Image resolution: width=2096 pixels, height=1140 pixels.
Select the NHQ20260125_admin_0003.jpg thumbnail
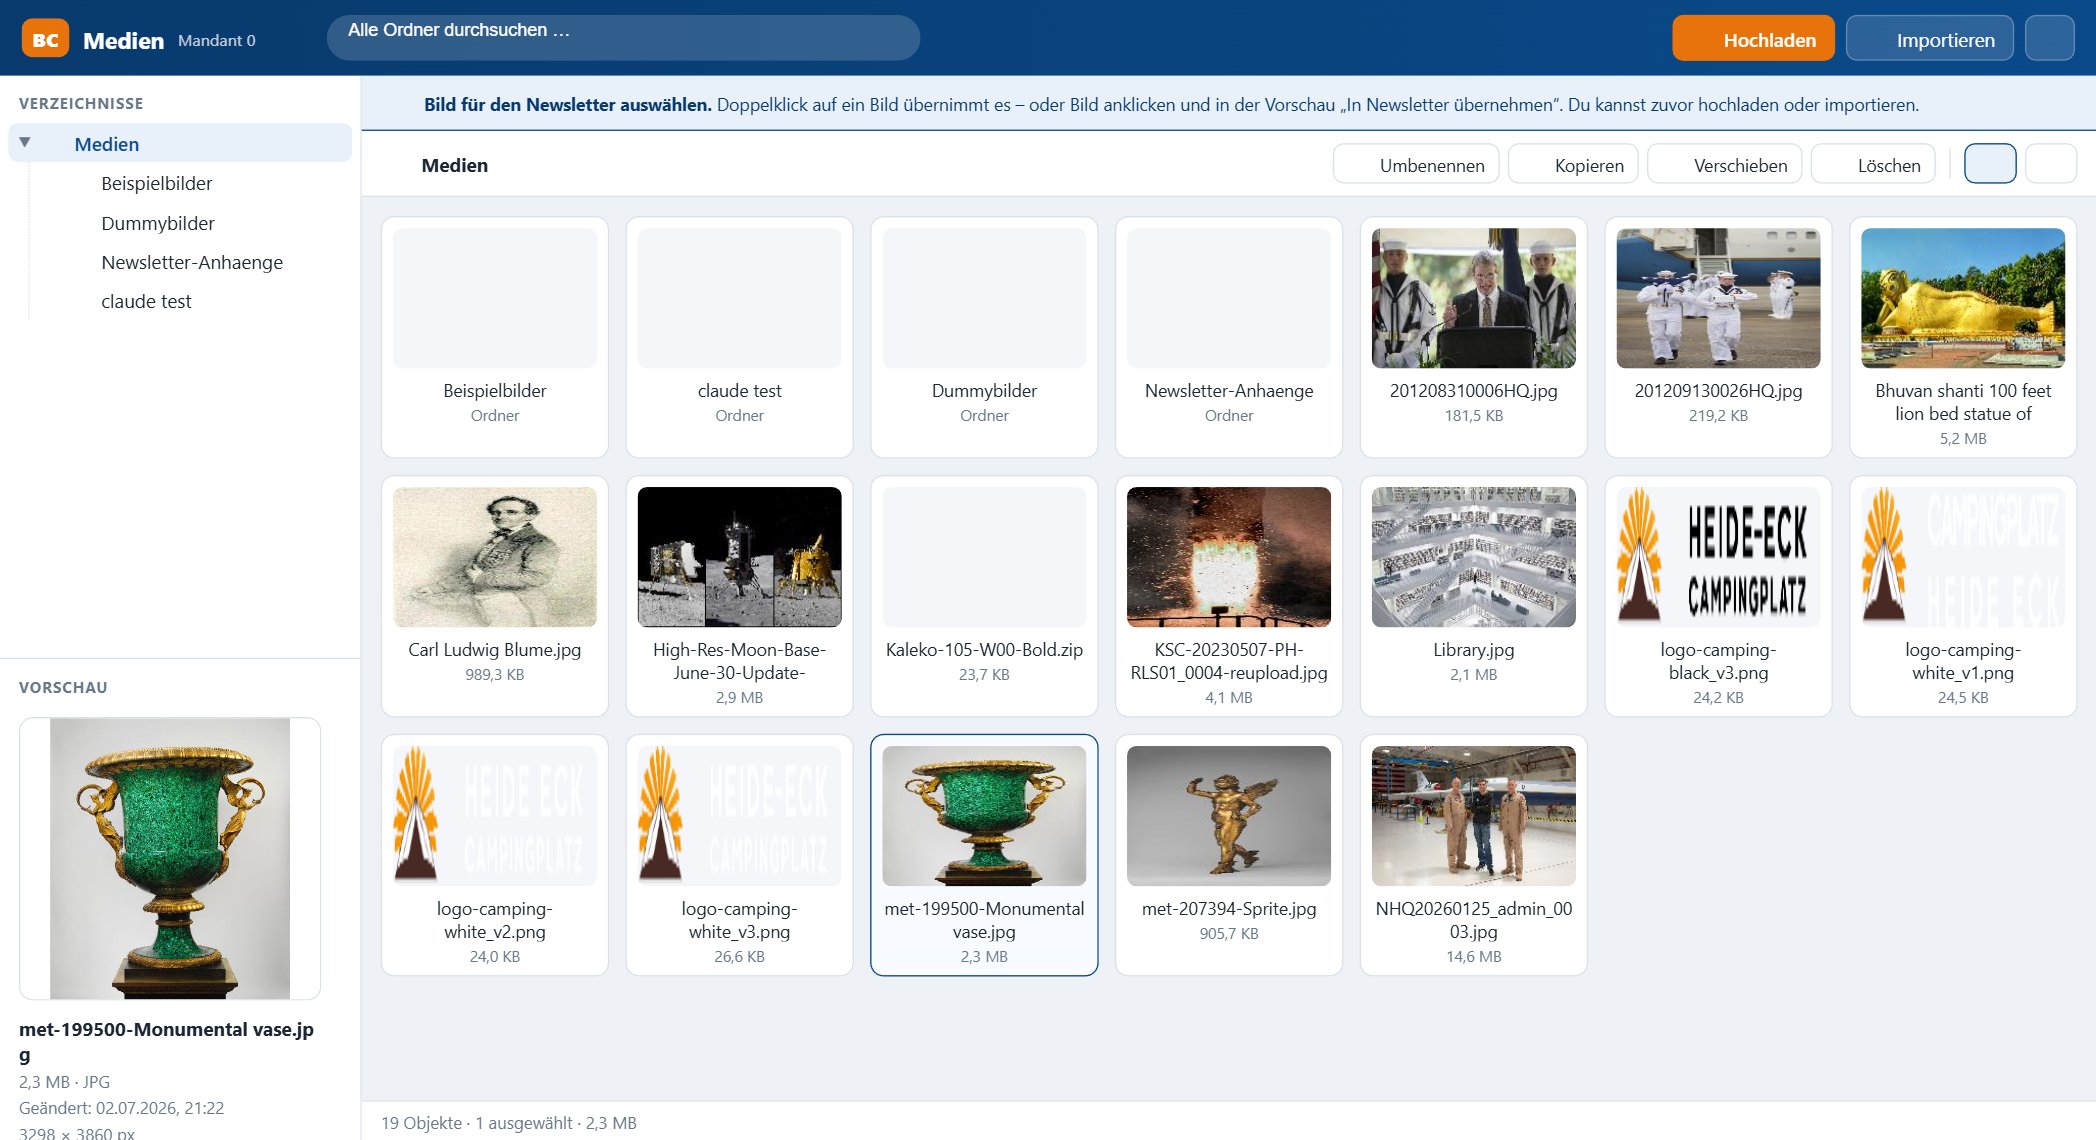point(1473,816)
